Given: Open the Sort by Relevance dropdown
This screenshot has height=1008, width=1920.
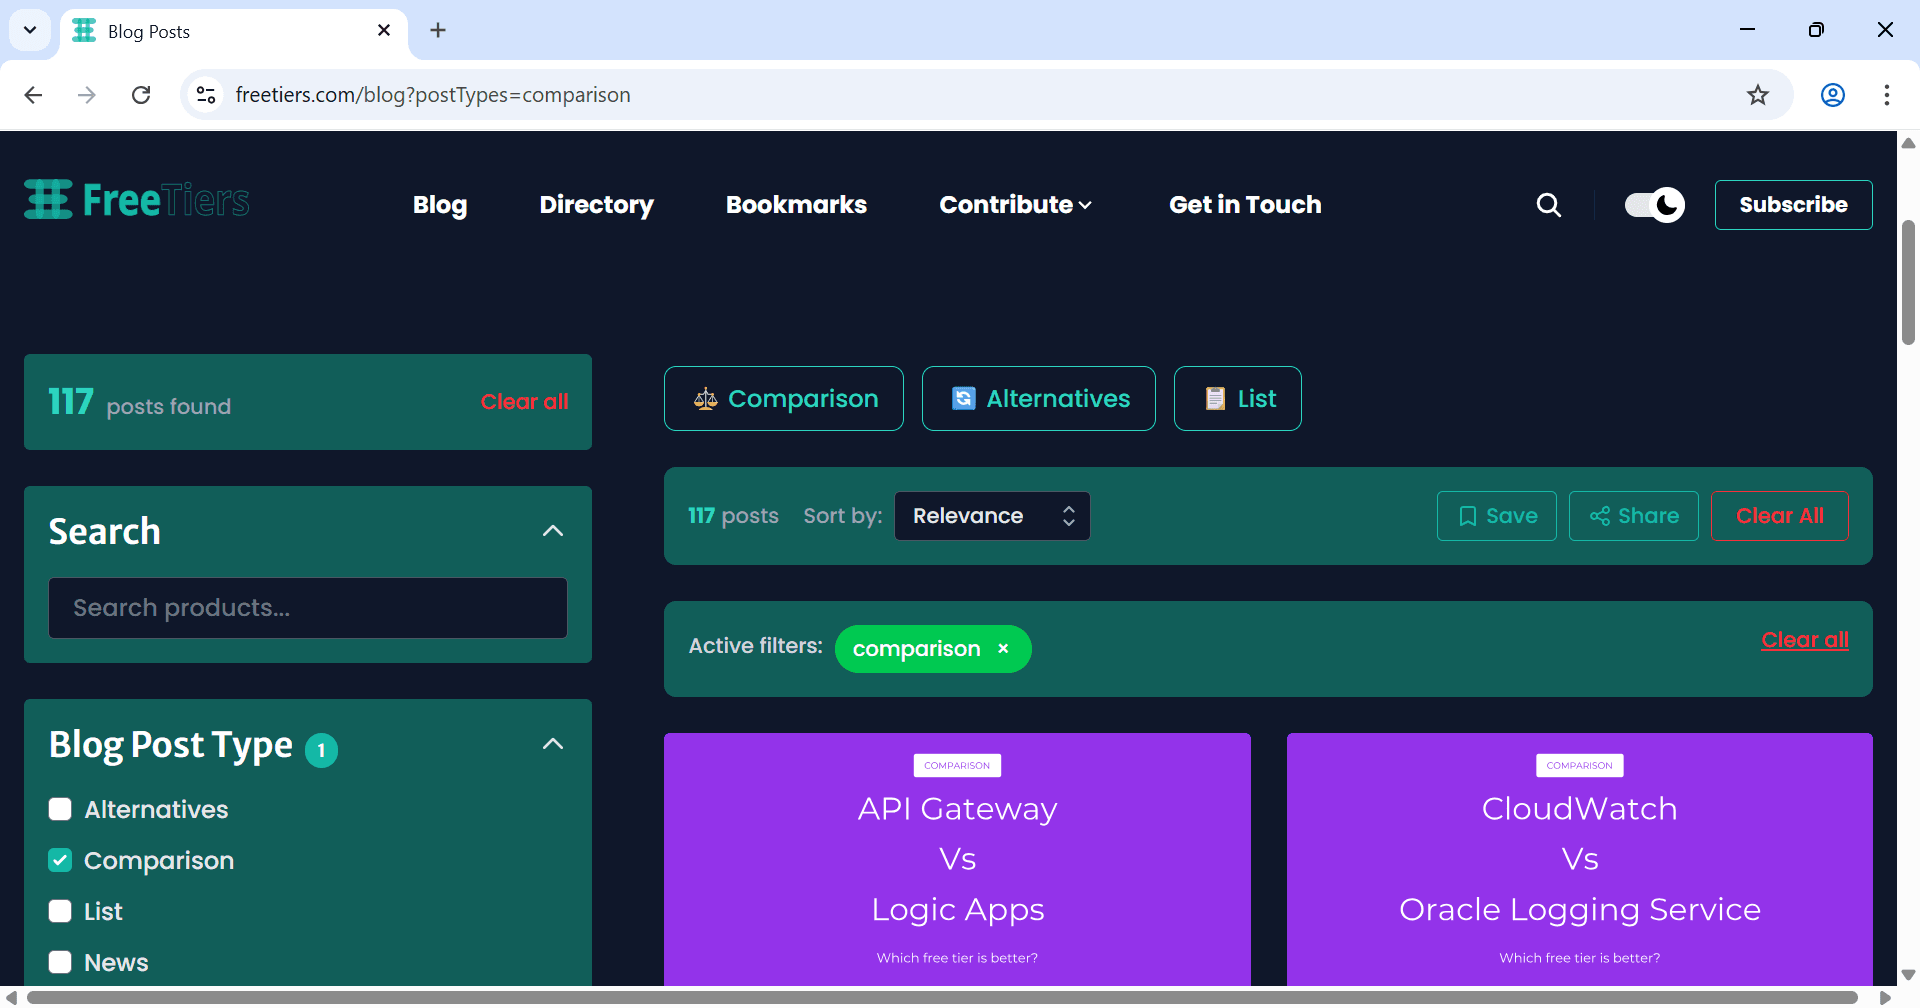Looking at the screenshot, I should coord(992,516).
